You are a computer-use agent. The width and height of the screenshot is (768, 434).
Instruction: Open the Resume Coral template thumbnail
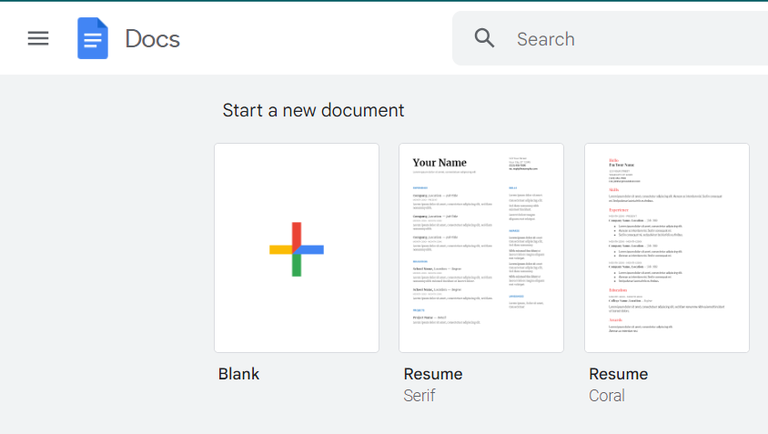[667, 248]
